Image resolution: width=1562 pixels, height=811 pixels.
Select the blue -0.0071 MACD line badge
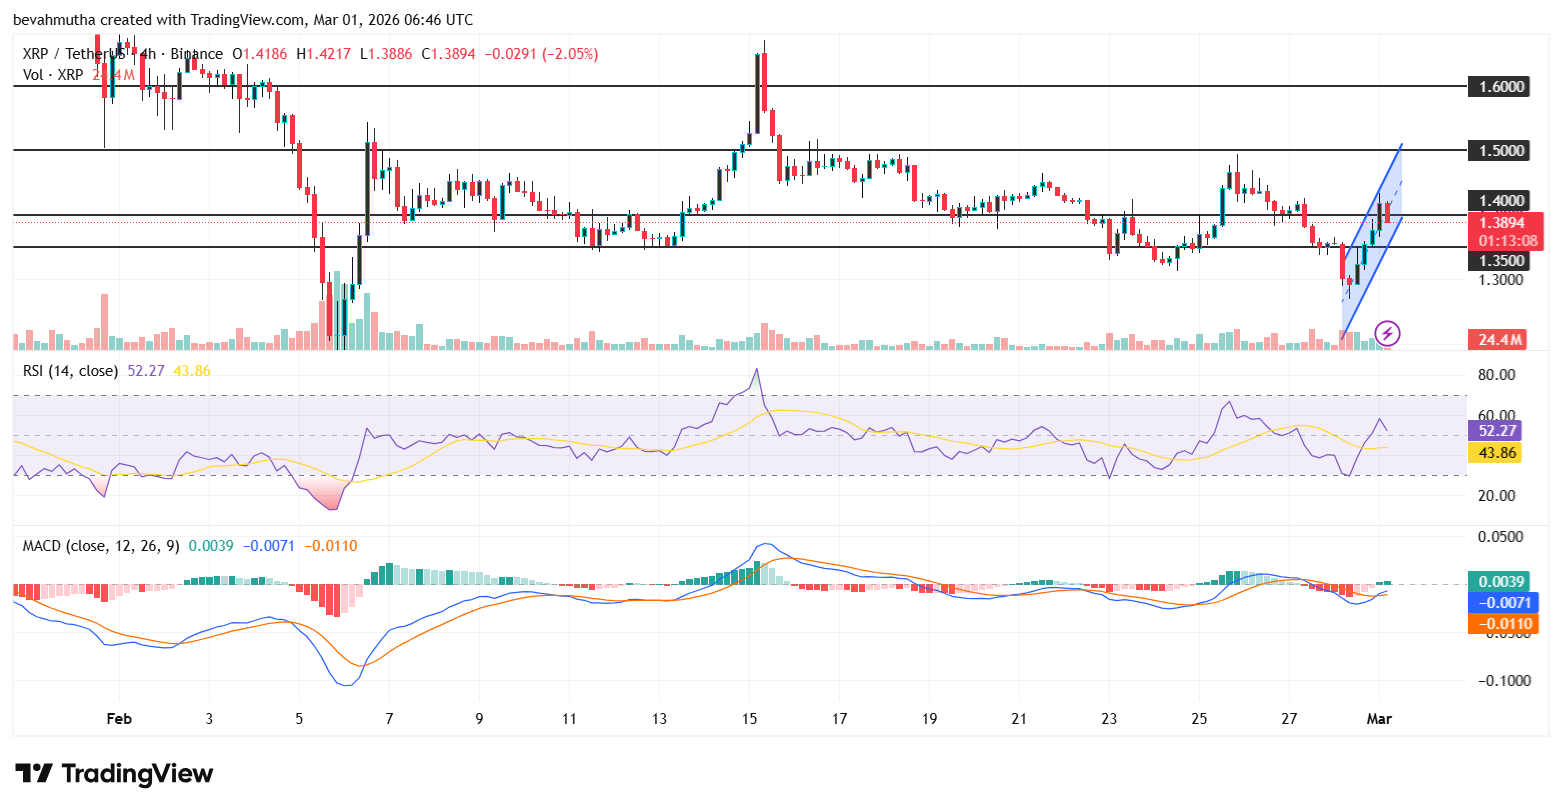(x=1504, y=601)
